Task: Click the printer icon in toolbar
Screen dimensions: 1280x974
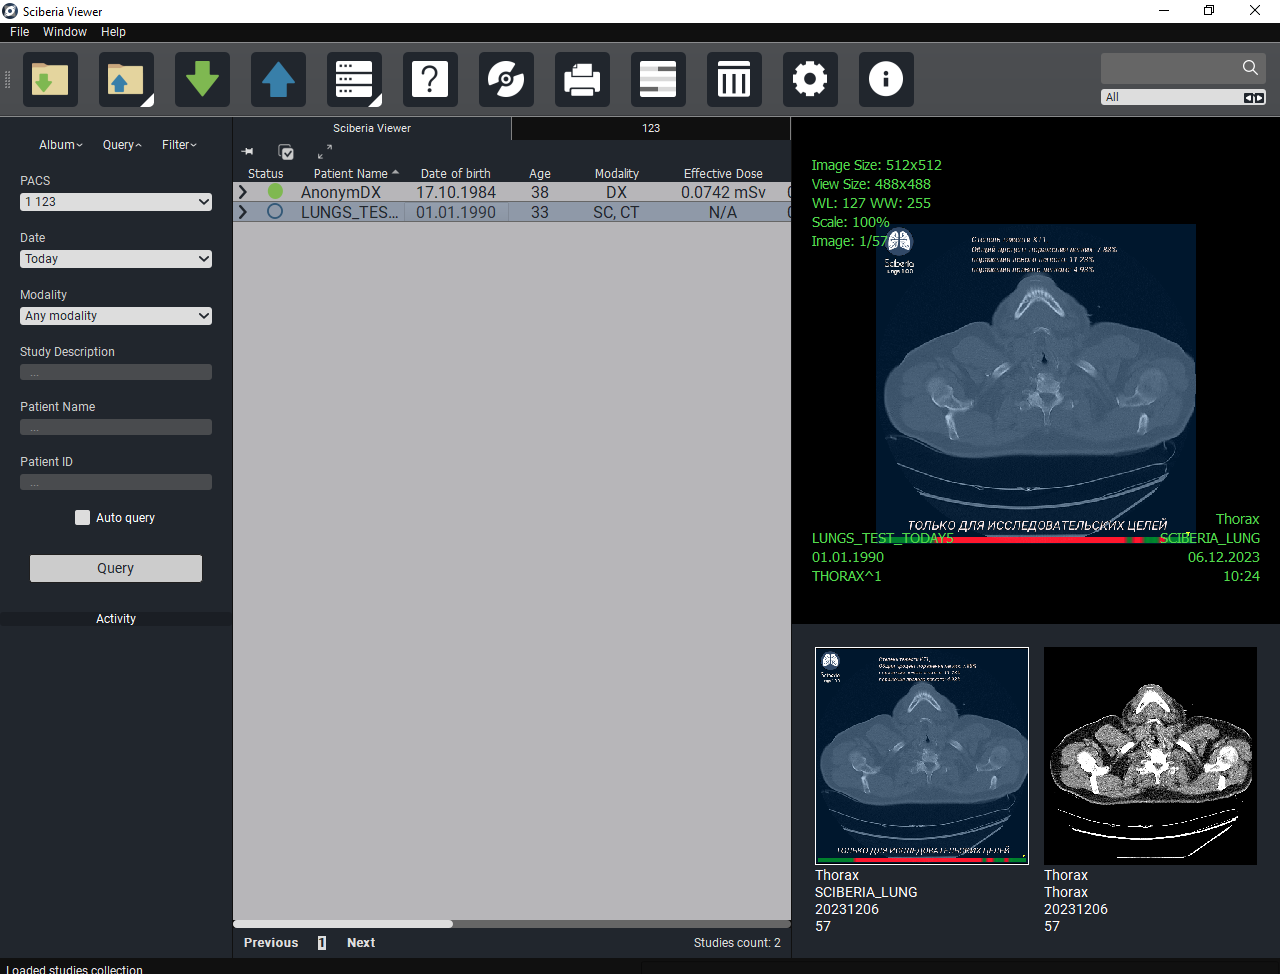Action: [x=582, y=79]
